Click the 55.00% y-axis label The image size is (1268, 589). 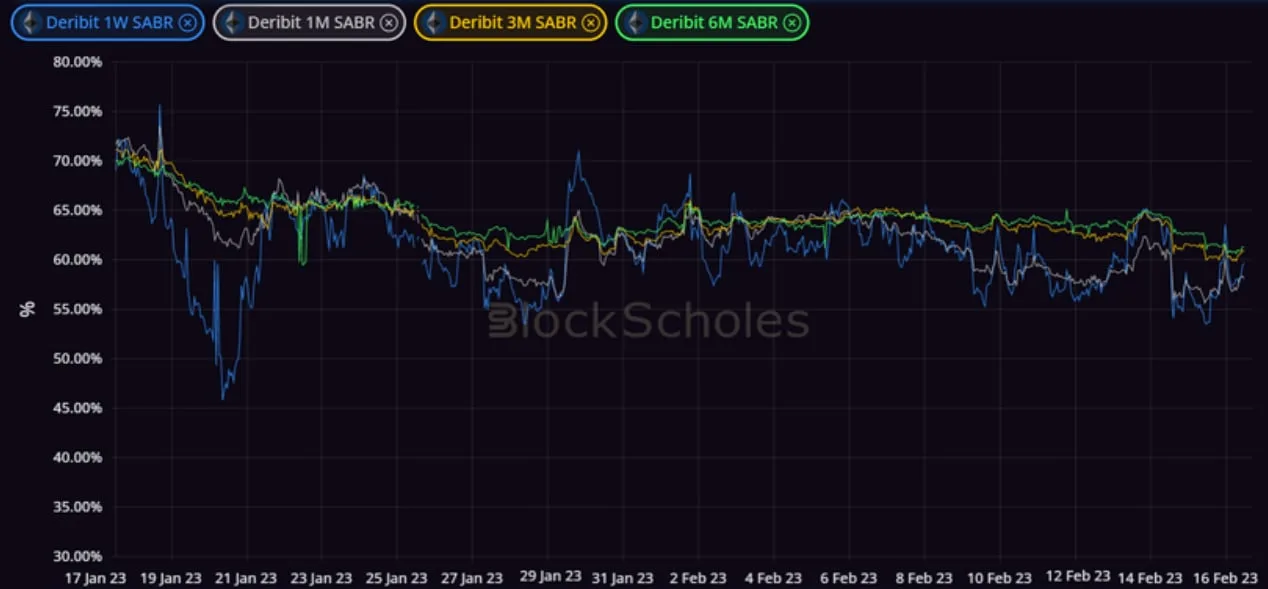tap(78, 309)
